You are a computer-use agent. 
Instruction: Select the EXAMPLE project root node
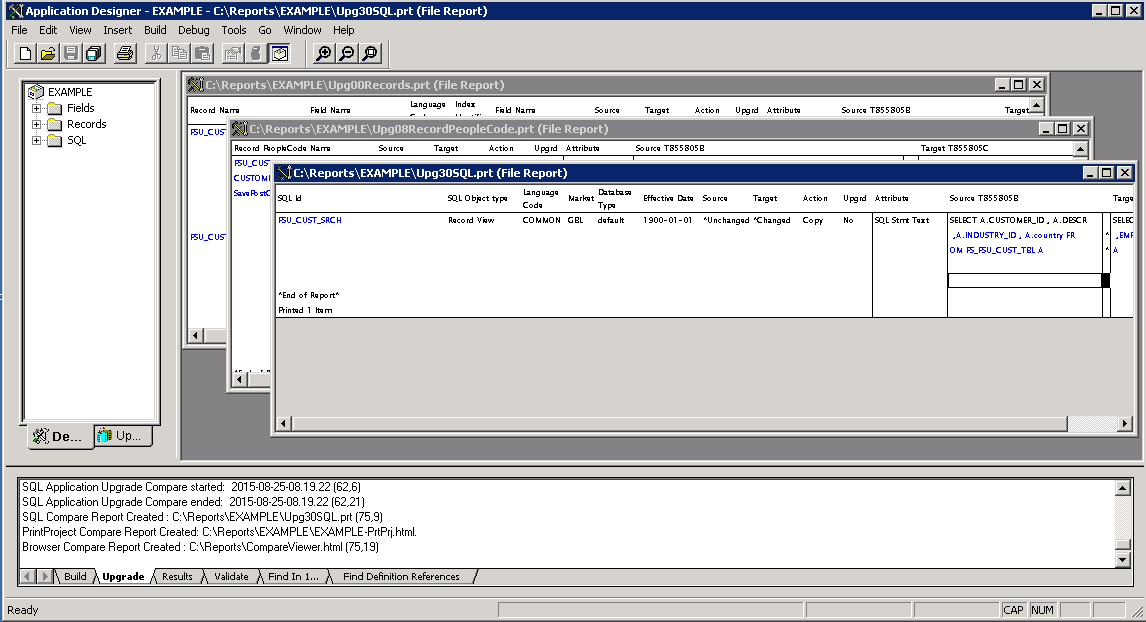click(70, 92)
